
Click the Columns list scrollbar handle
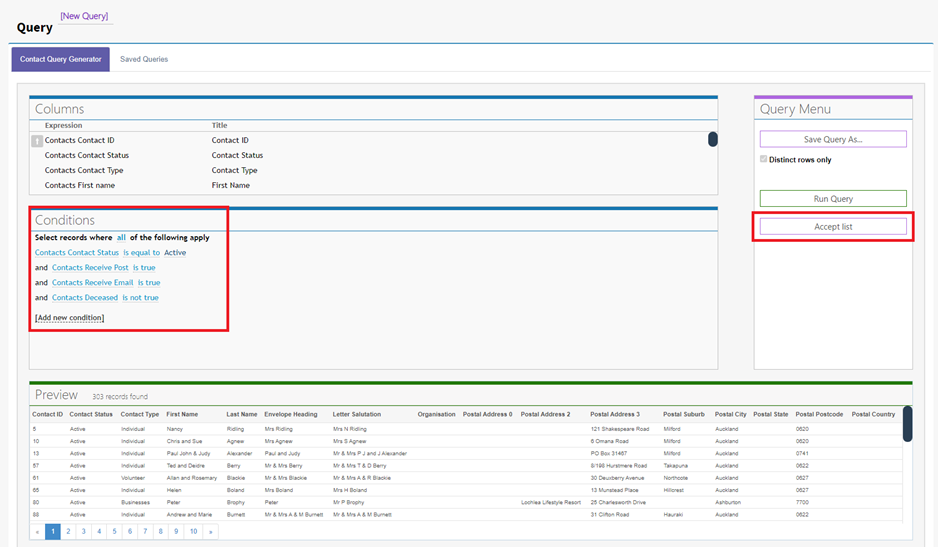(712, 139)
